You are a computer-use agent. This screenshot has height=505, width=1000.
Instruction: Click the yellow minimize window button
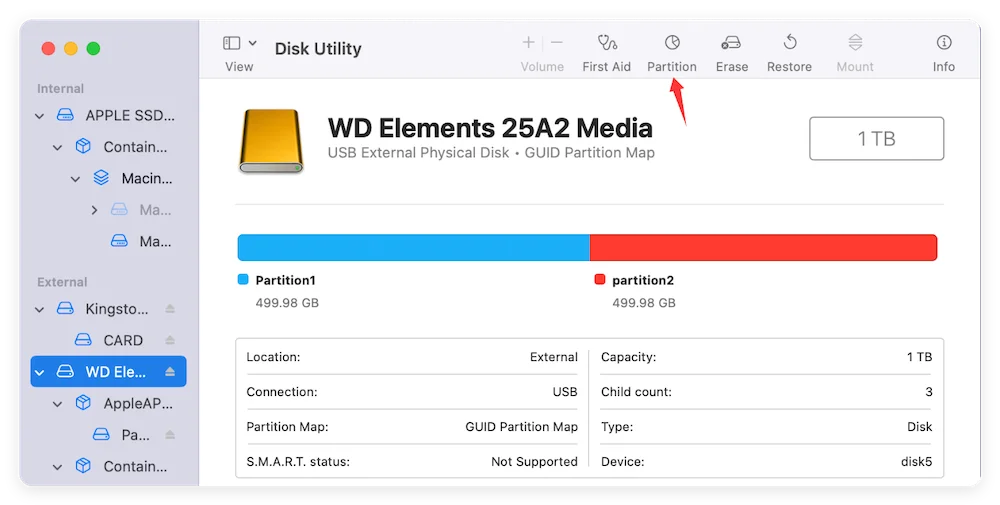[71, 48]
